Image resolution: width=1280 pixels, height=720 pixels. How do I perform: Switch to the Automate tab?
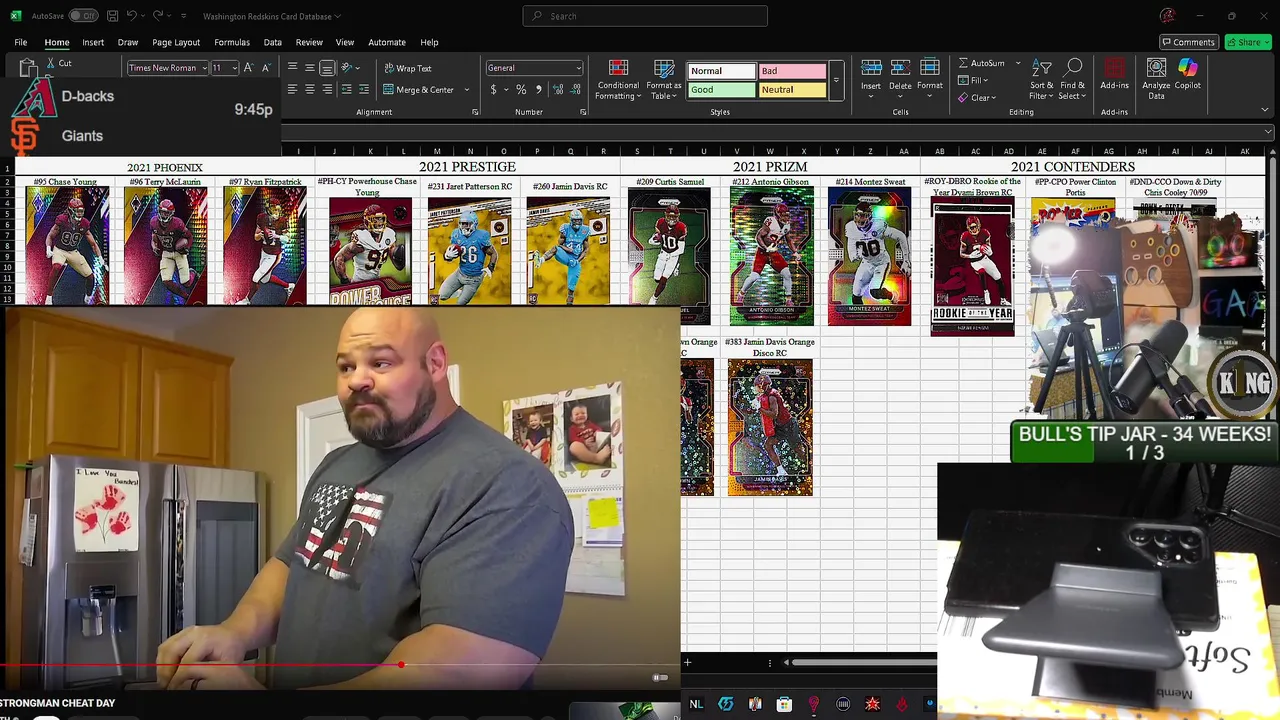(x=387, y=42)
